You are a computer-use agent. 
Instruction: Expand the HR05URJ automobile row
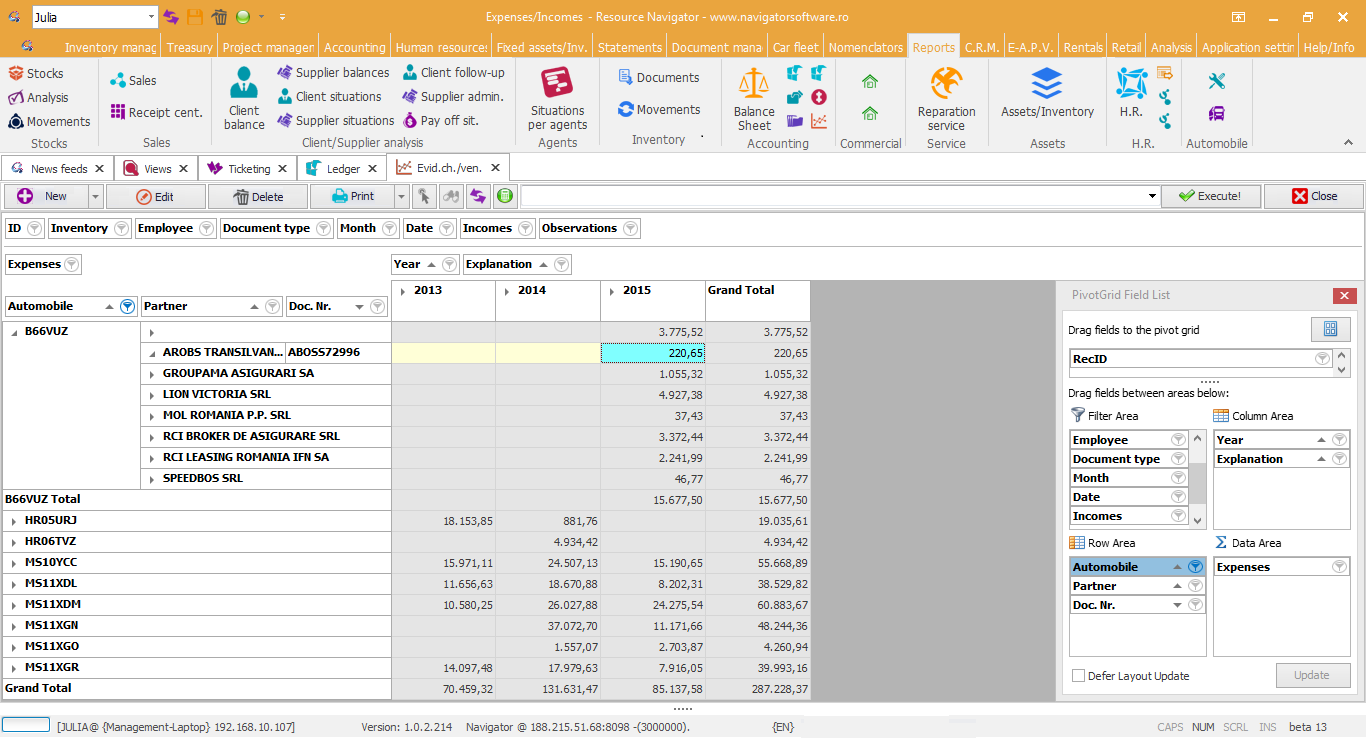click(14, 521)
